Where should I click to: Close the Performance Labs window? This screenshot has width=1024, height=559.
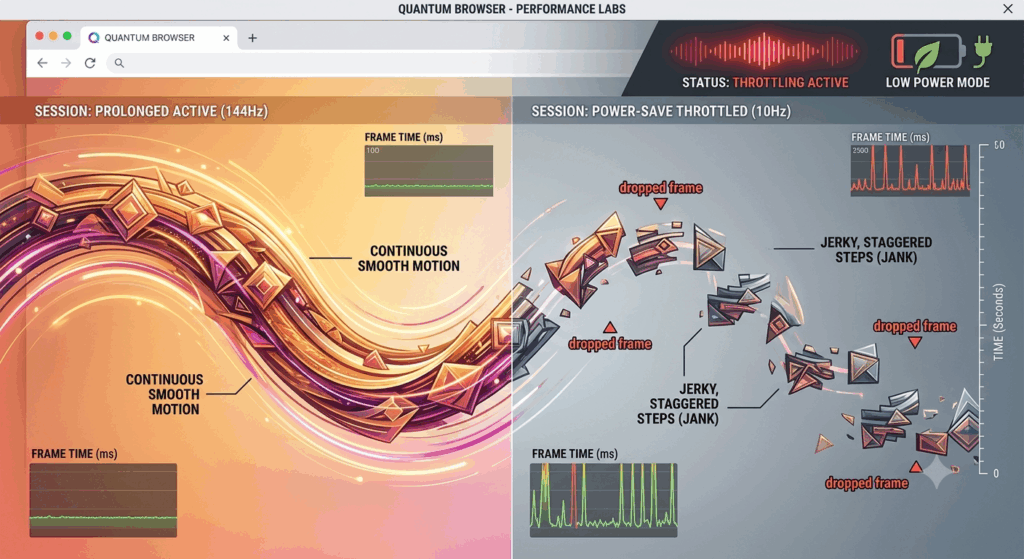(x=1008, y=8)
